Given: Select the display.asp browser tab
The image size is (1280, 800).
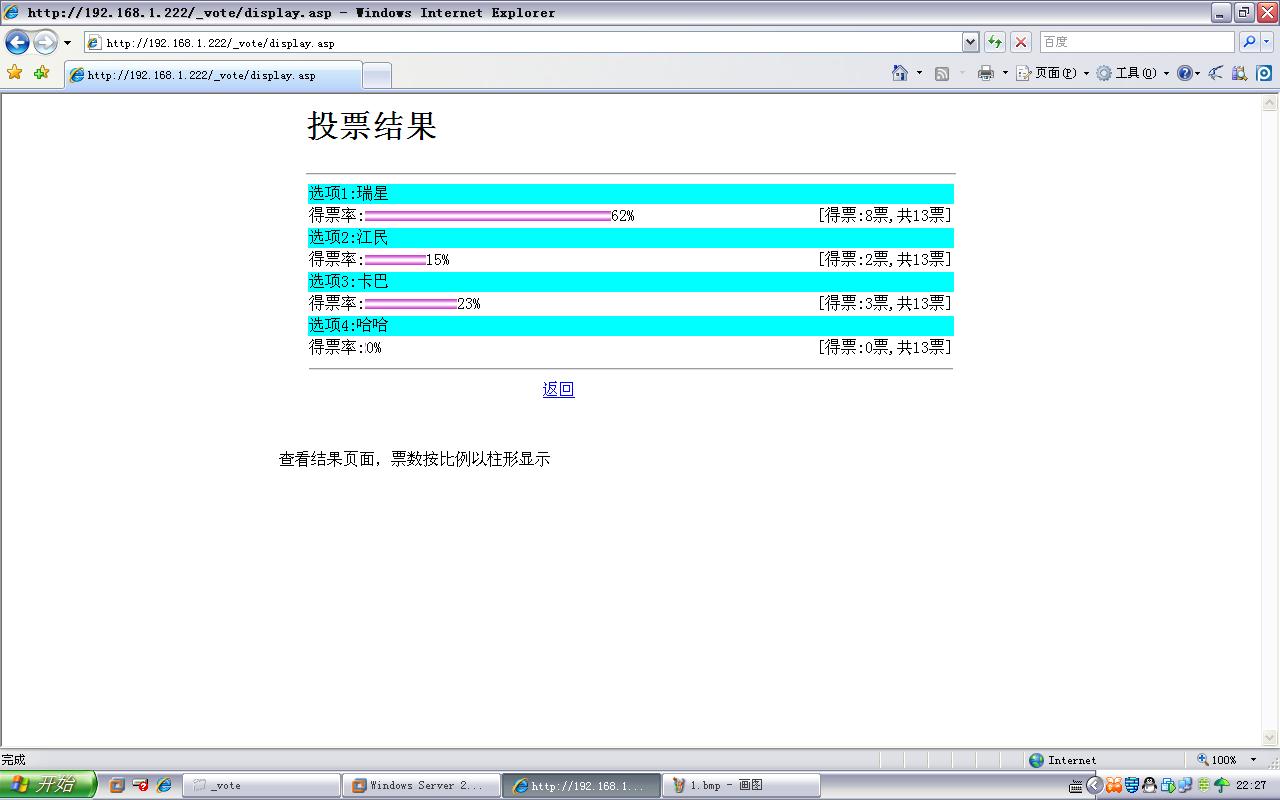Looking at the screenshot, I should [x=212, y=75].
